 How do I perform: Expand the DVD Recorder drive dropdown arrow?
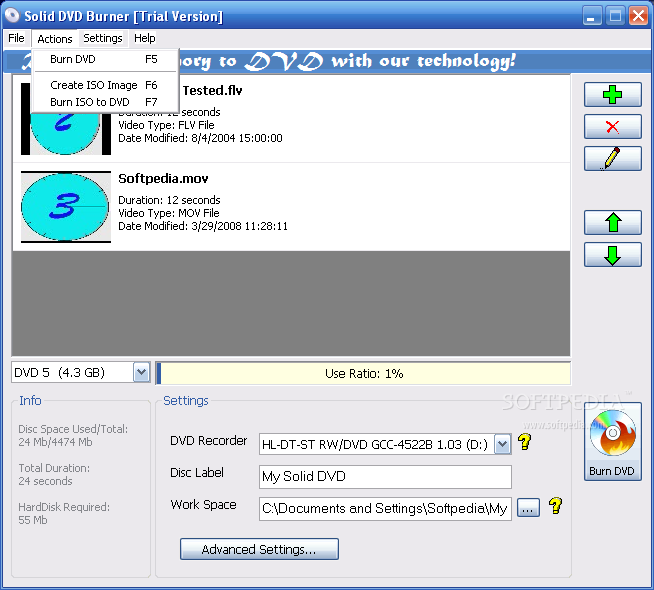click(502, 444)
